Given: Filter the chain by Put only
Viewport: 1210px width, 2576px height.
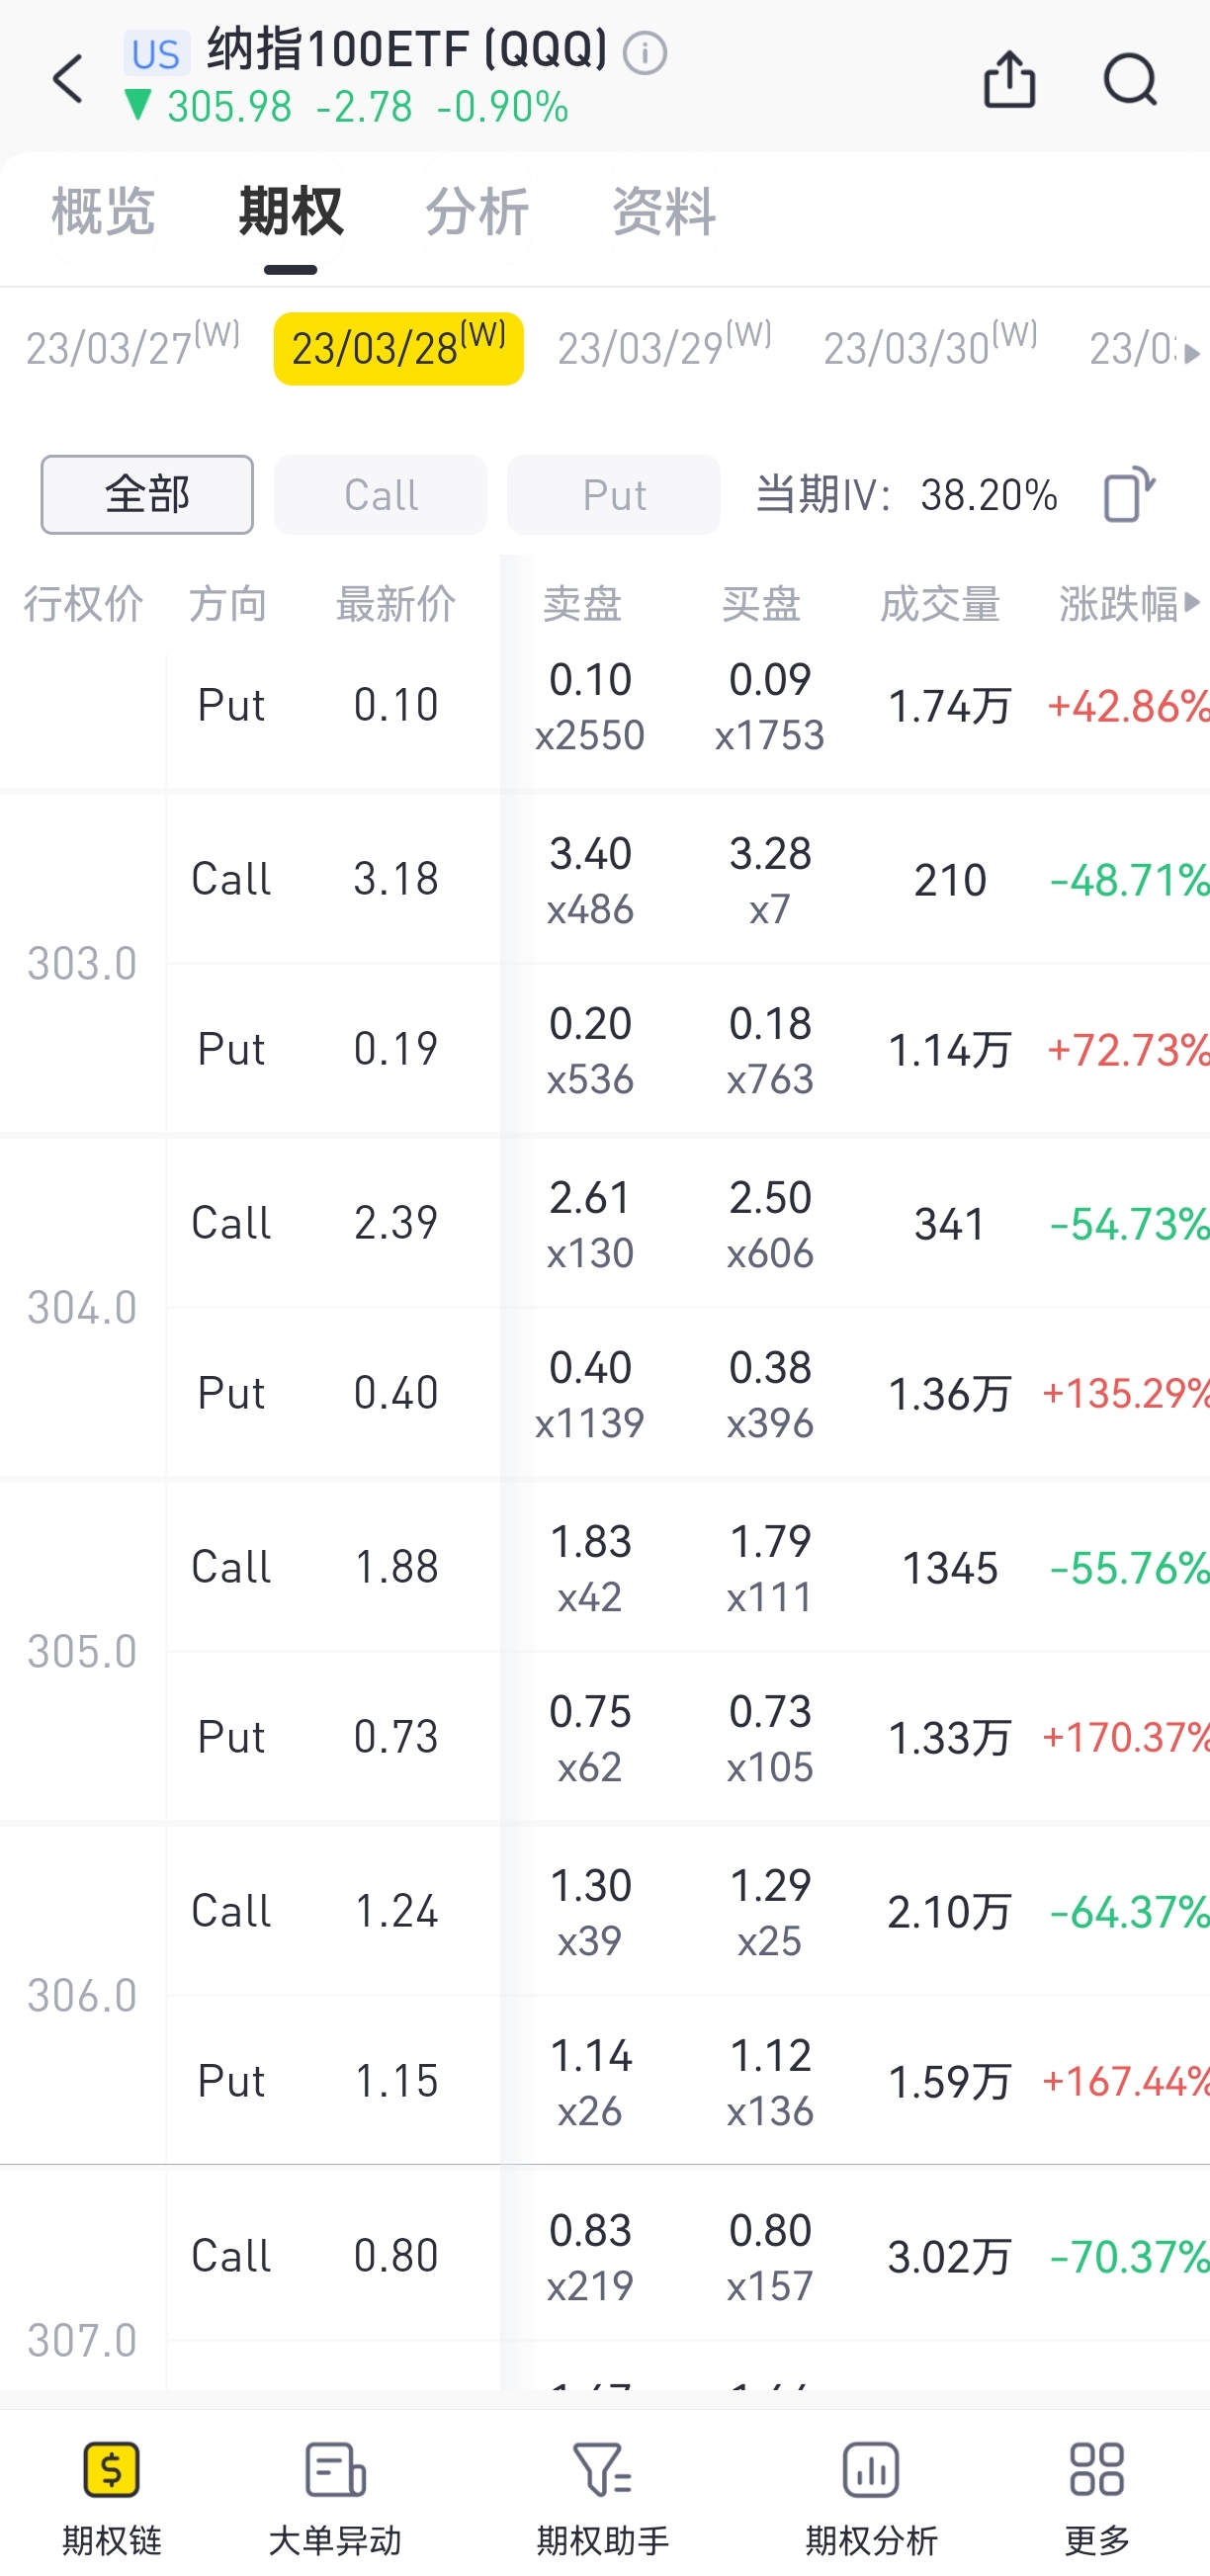Looking at the screenshot, I should pos(613,495).
